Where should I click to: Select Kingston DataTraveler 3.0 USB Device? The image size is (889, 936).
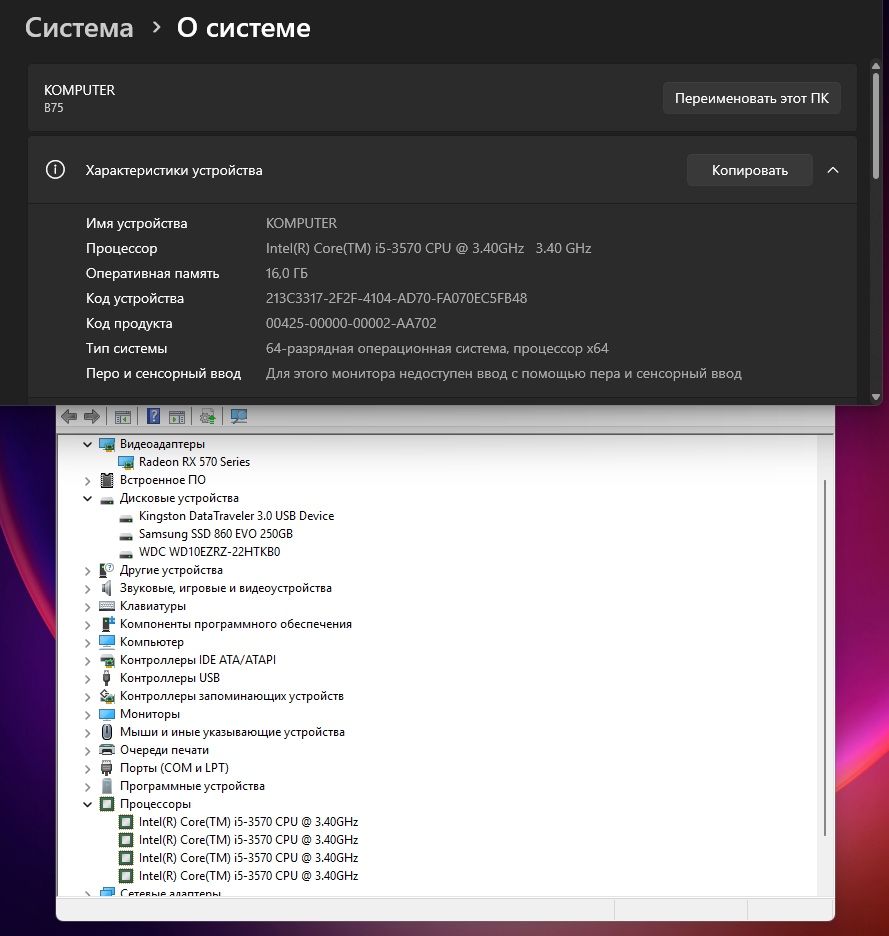(x=236, y=516)
